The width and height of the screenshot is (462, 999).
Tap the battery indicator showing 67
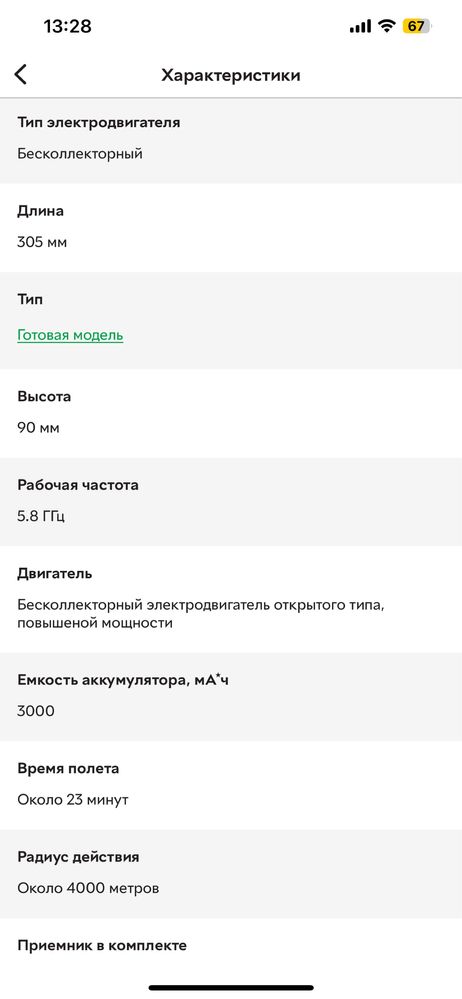(417, 26)
